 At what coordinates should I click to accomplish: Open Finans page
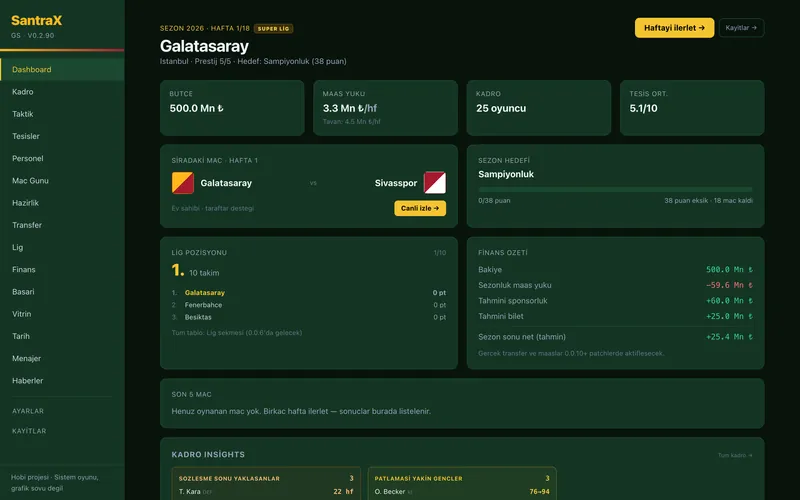tap(62, 269)
